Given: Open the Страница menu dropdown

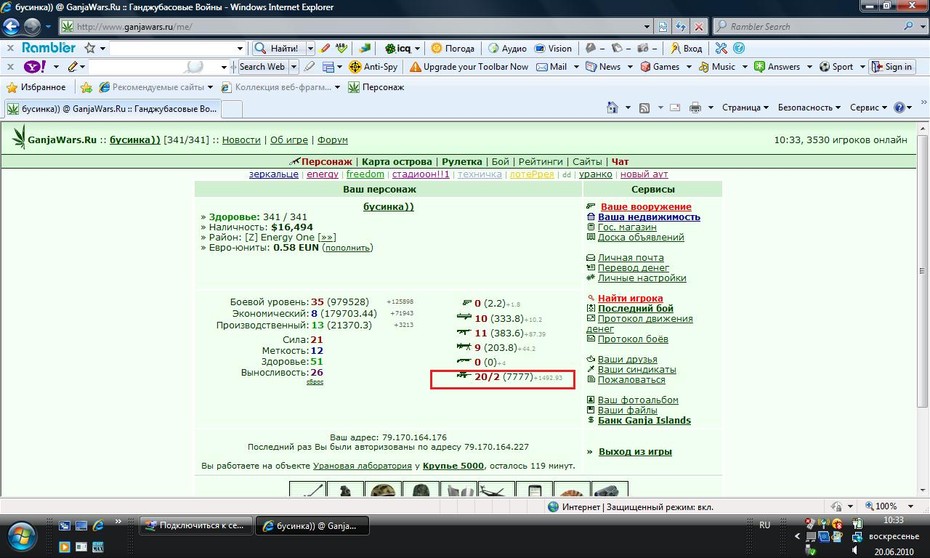Looking at the screenshot, I should 745,107.
